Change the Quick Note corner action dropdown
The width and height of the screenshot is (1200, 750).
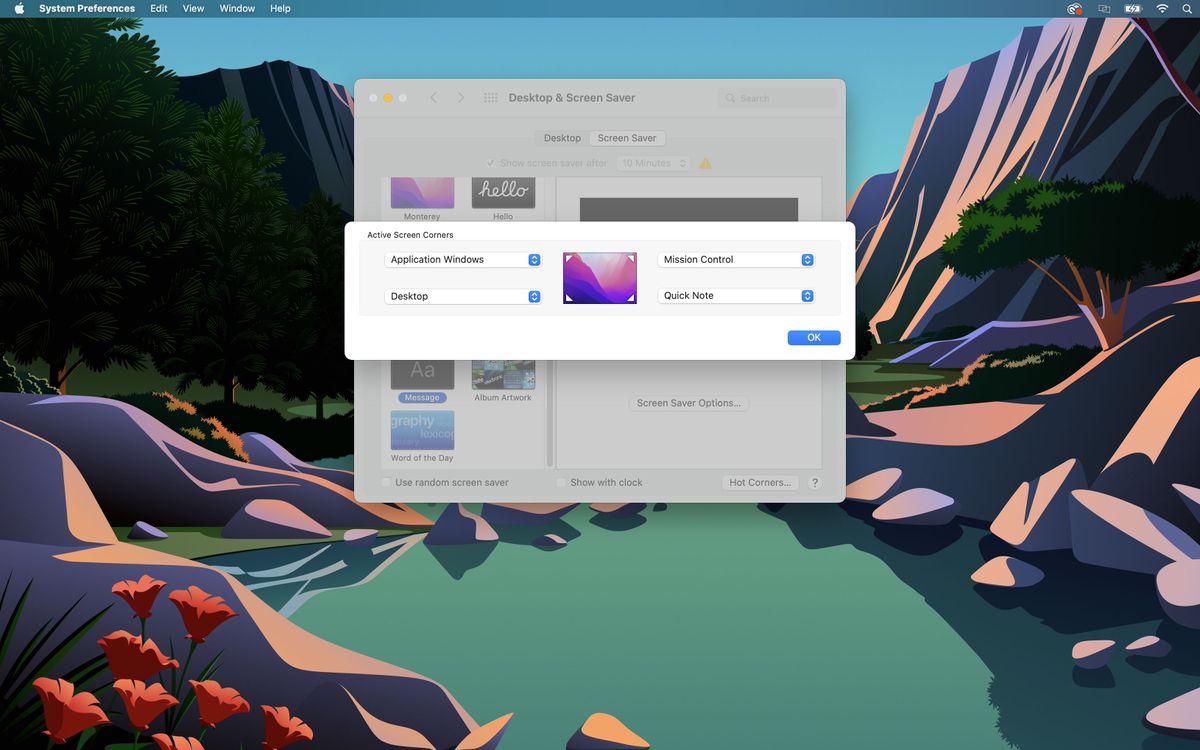pos(736,295)
